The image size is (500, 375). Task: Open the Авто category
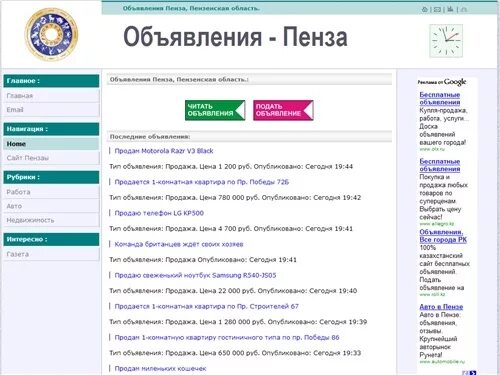[x=51, y=206]
